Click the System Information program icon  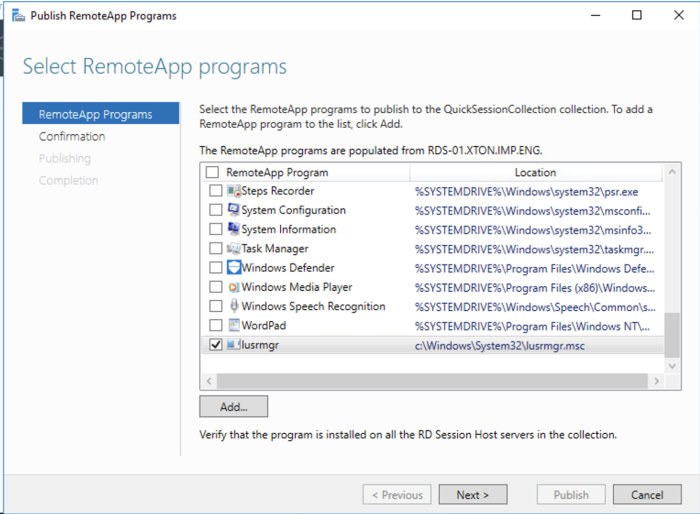[x=233, y=229]
